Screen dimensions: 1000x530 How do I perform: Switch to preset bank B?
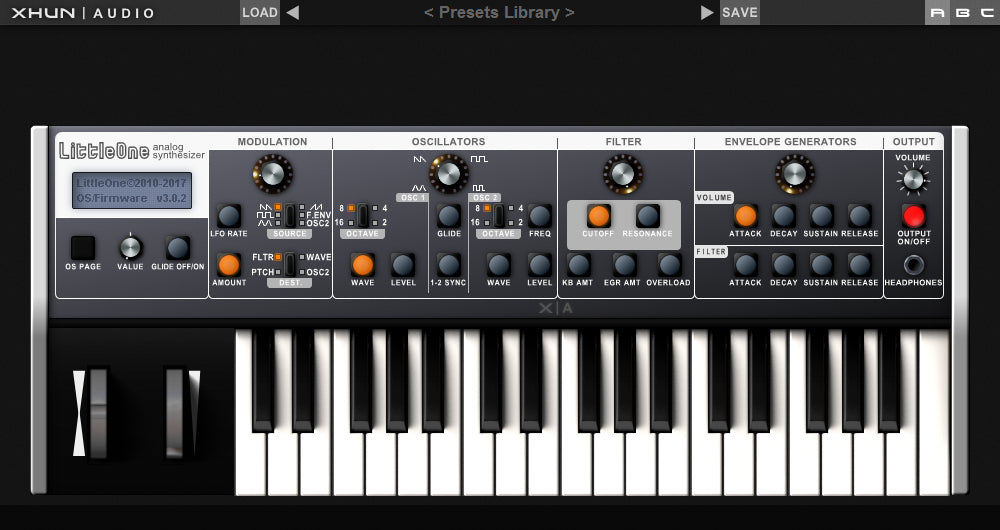(961, 13)
